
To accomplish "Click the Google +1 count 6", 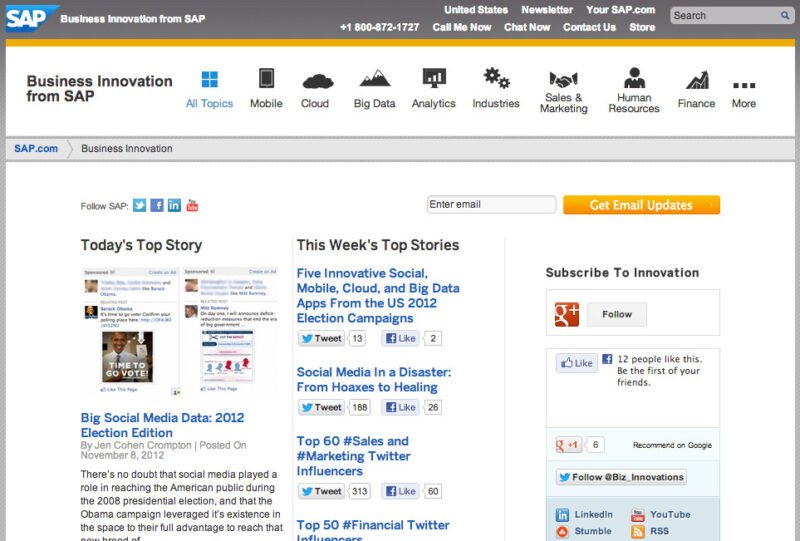I will pyautogui.click(x=595, y=445).
